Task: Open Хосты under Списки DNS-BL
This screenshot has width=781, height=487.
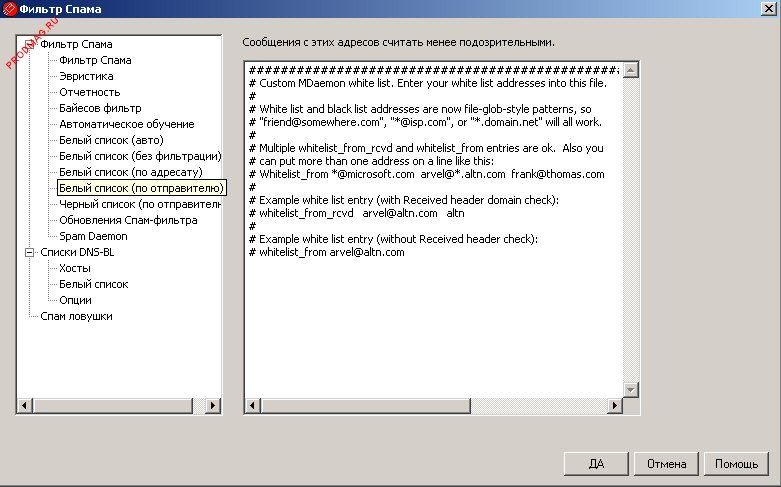Action: coord(75,268)
